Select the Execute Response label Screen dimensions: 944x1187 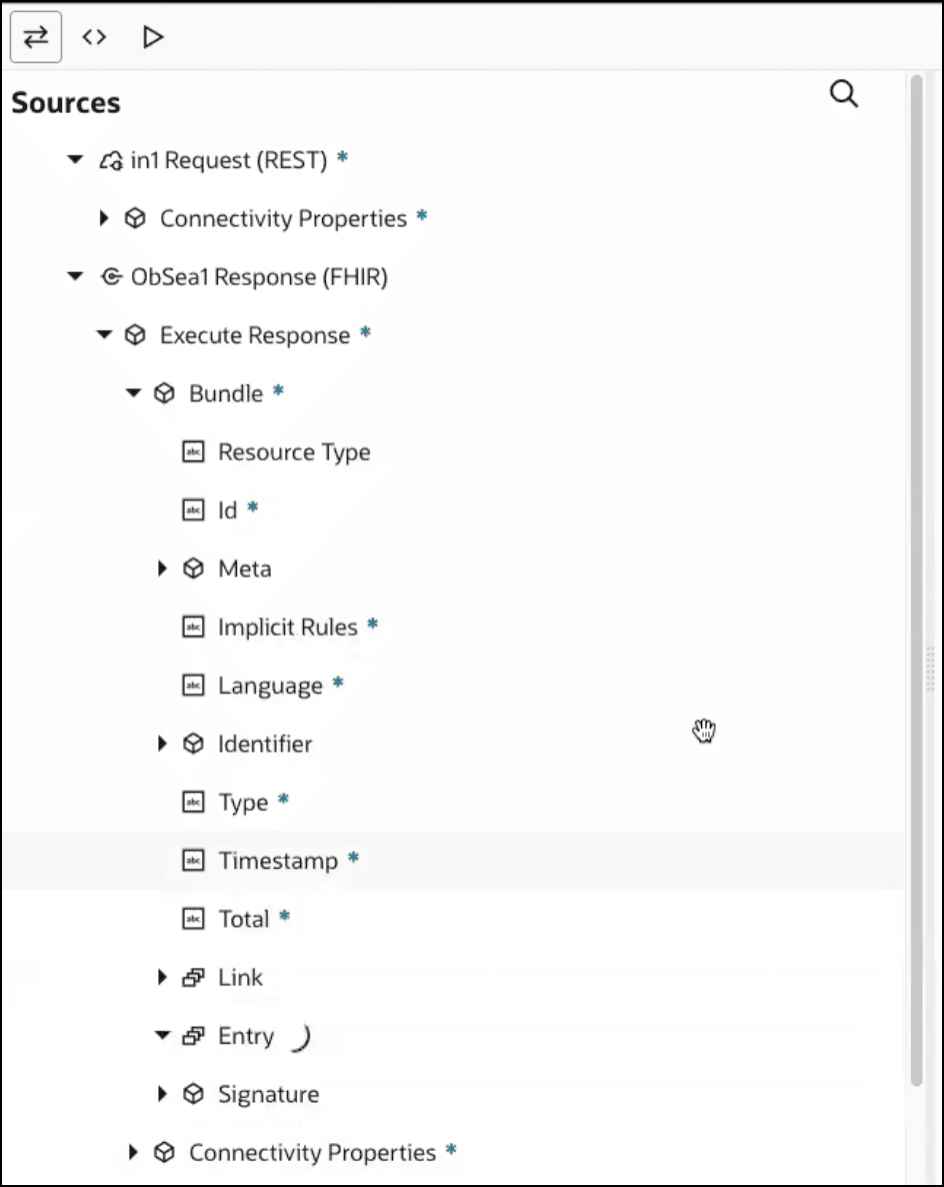(x=254, y=335)
